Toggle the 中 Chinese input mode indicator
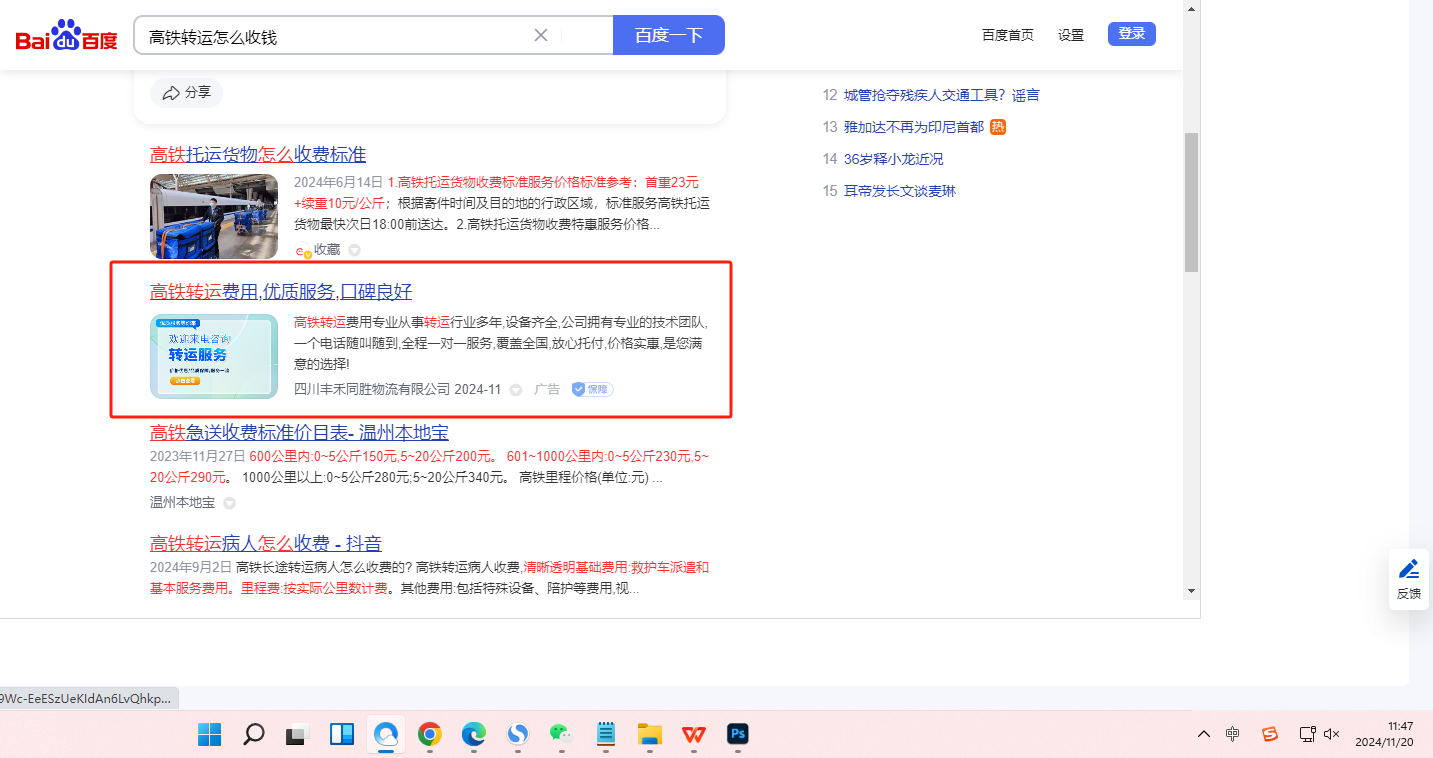 1233,734
